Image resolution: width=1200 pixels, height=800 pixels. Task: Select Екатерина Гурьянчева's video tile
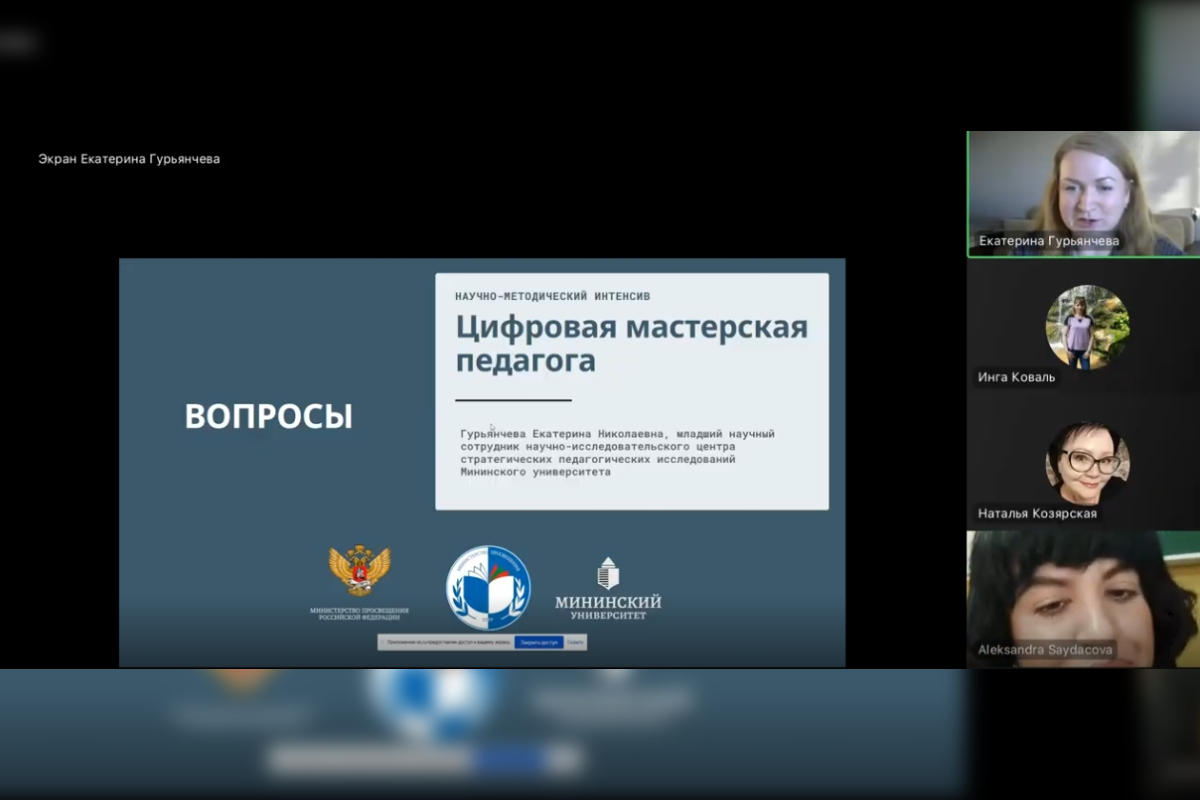pos(1083,194)
